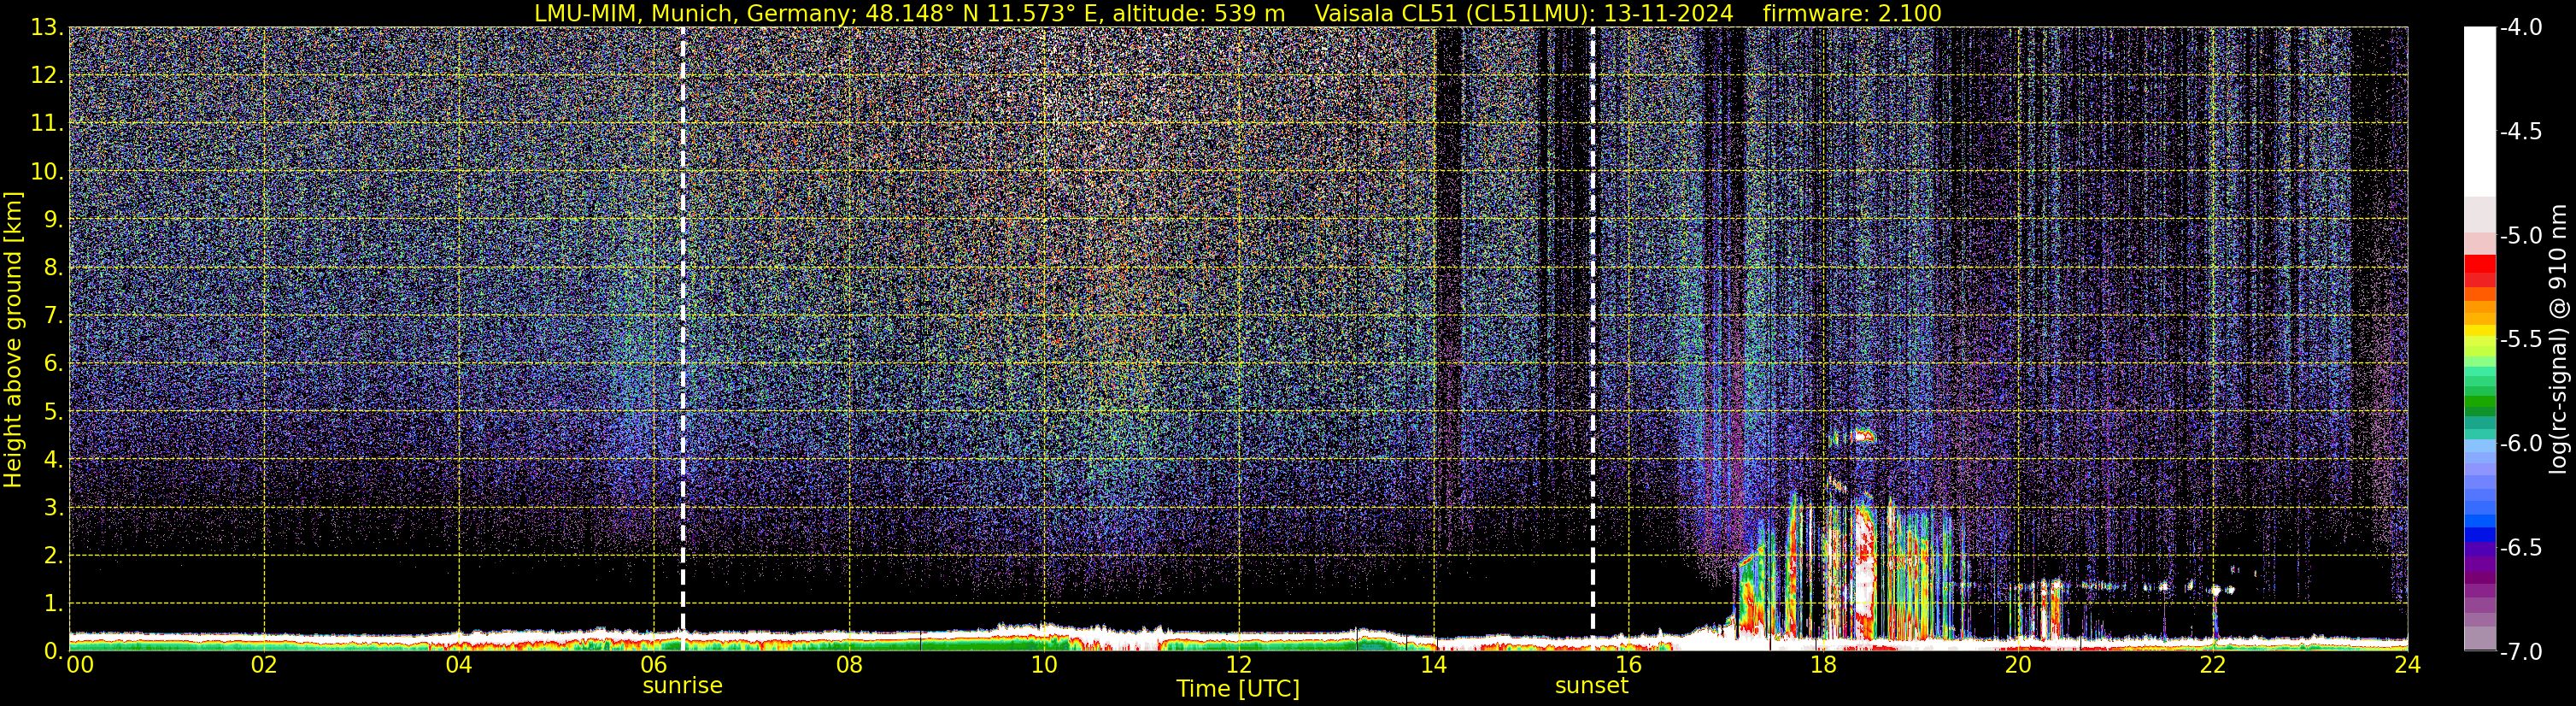Click the "10." height axis tick label
This screenshot has height=706, width=2576.
[47, 171]
